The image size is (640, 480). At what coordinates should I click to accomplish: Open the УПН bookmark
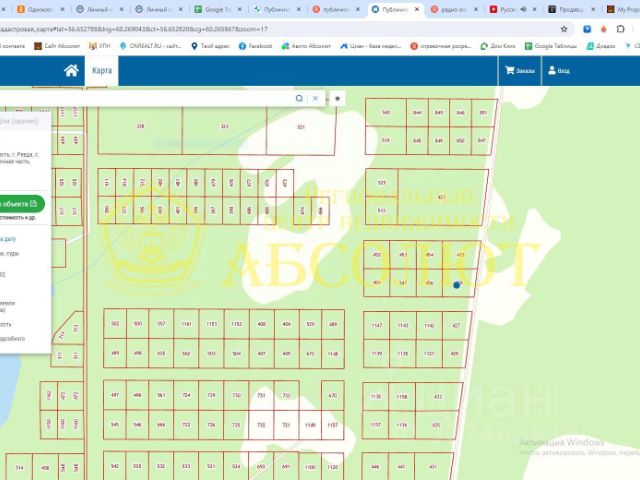[x=100, y=46]
